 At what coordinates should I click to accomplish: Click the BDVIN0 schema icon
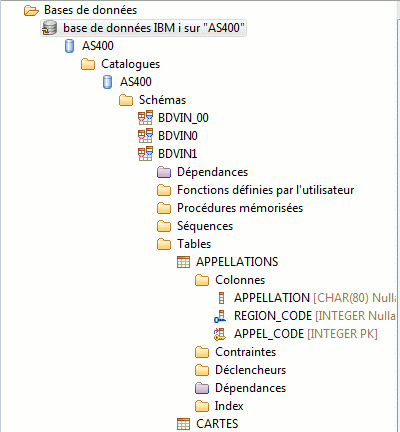tap(145, 136)
